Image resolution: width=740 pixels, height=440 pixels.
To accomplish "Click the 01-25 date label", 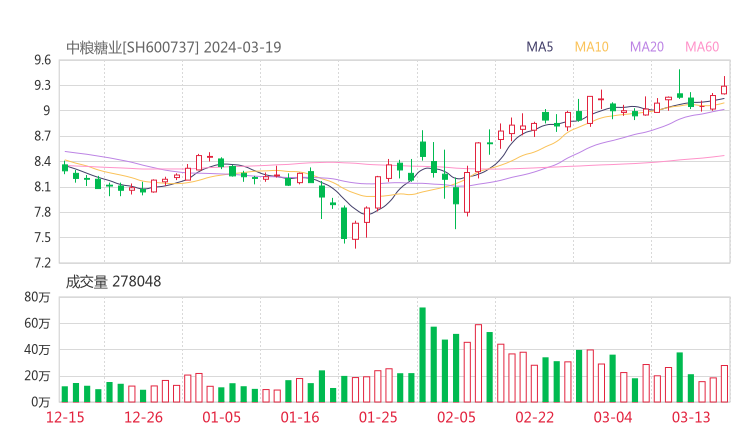I will point(378,417).
